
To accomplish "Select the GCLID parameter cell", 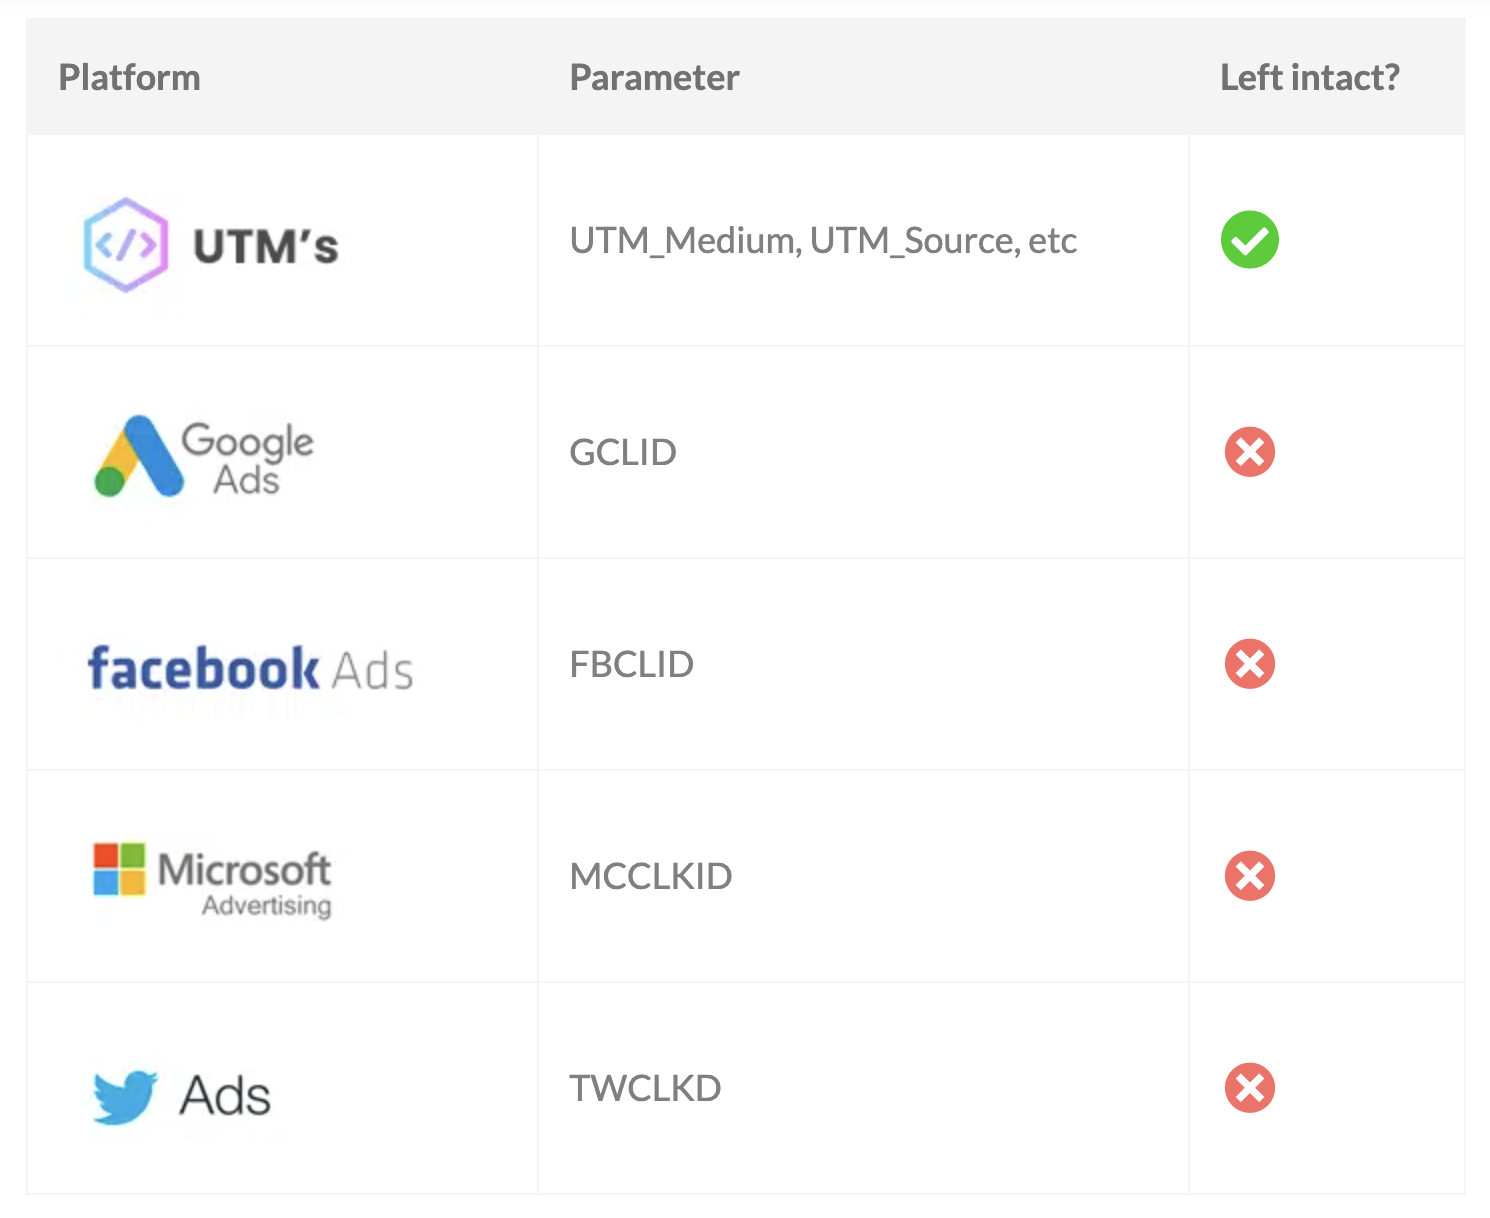I will point(623,453).
